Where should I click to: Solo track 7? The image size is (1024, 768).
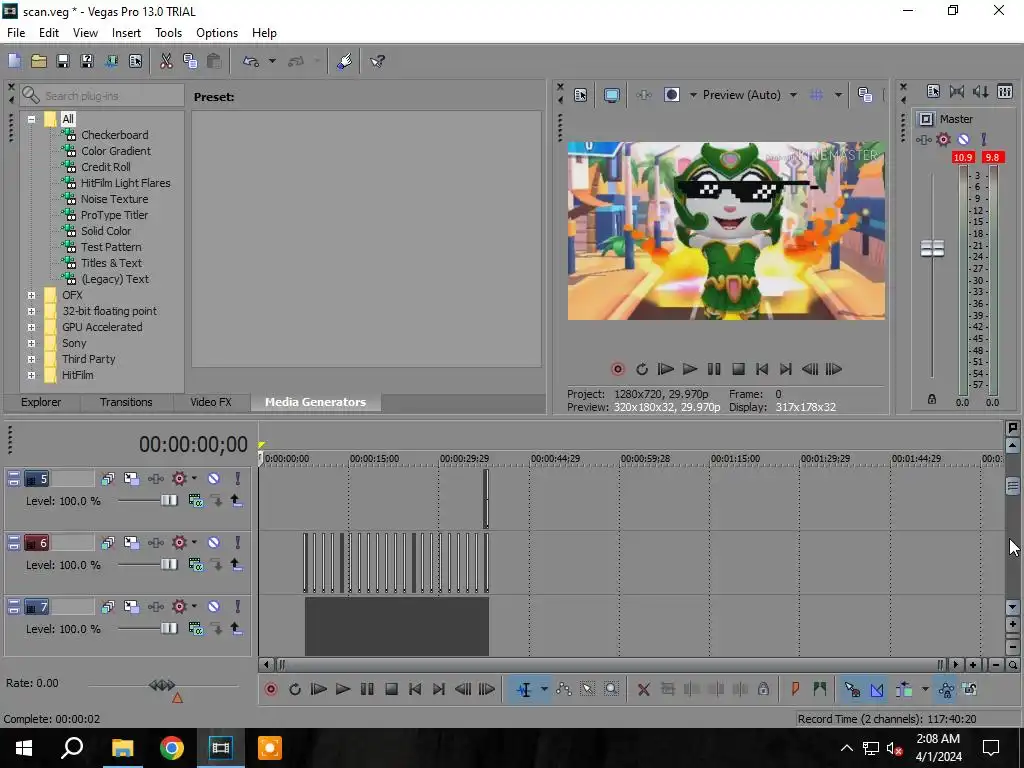pos(238,607)
